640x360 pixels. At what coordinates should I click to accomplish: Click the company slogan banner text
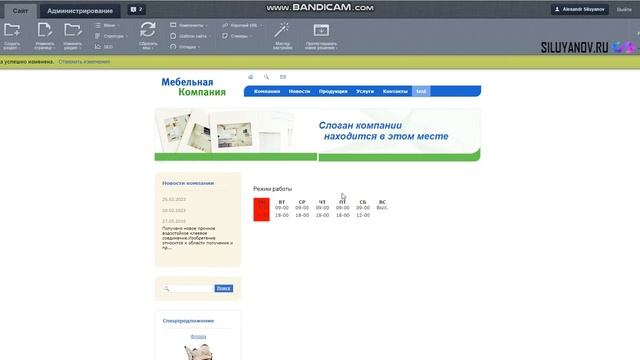[383, 131]
